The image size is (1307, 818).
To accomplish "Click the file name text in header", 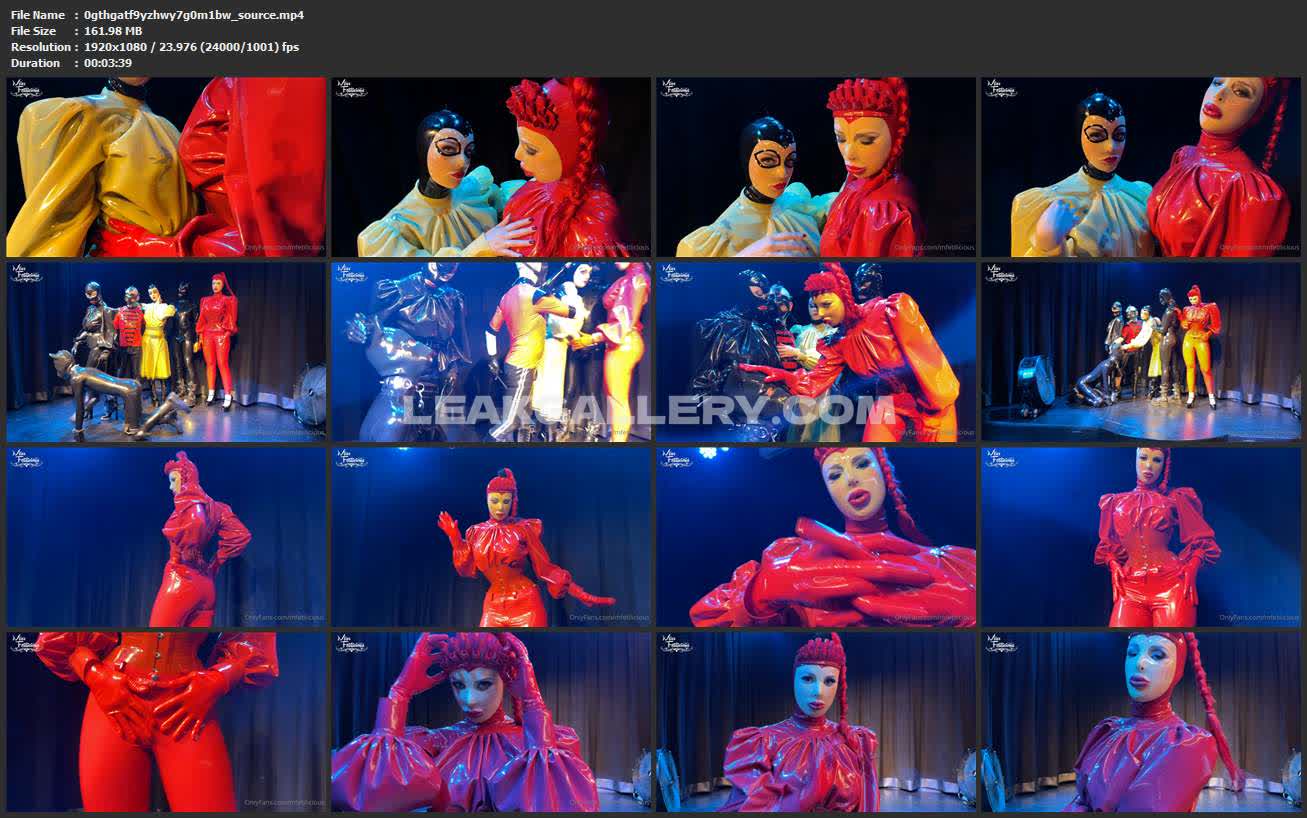I will [x=193, y=15].
